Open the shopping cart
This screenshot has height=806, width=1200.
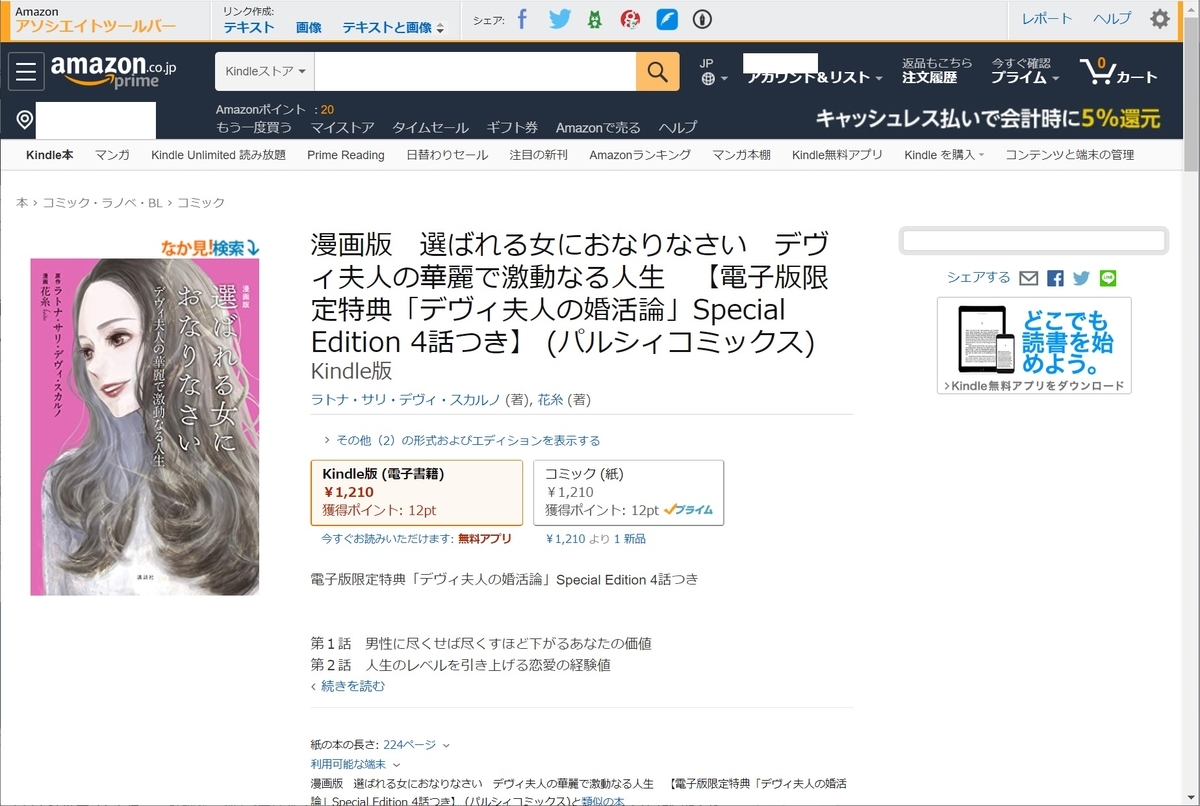click(1118, 71)
